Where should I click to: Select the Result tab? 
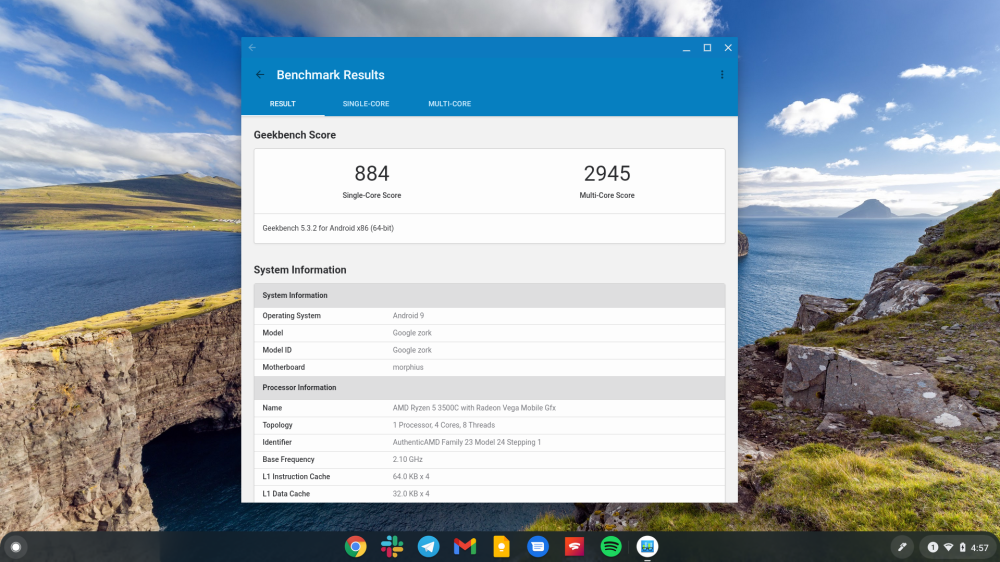(282, 104)
